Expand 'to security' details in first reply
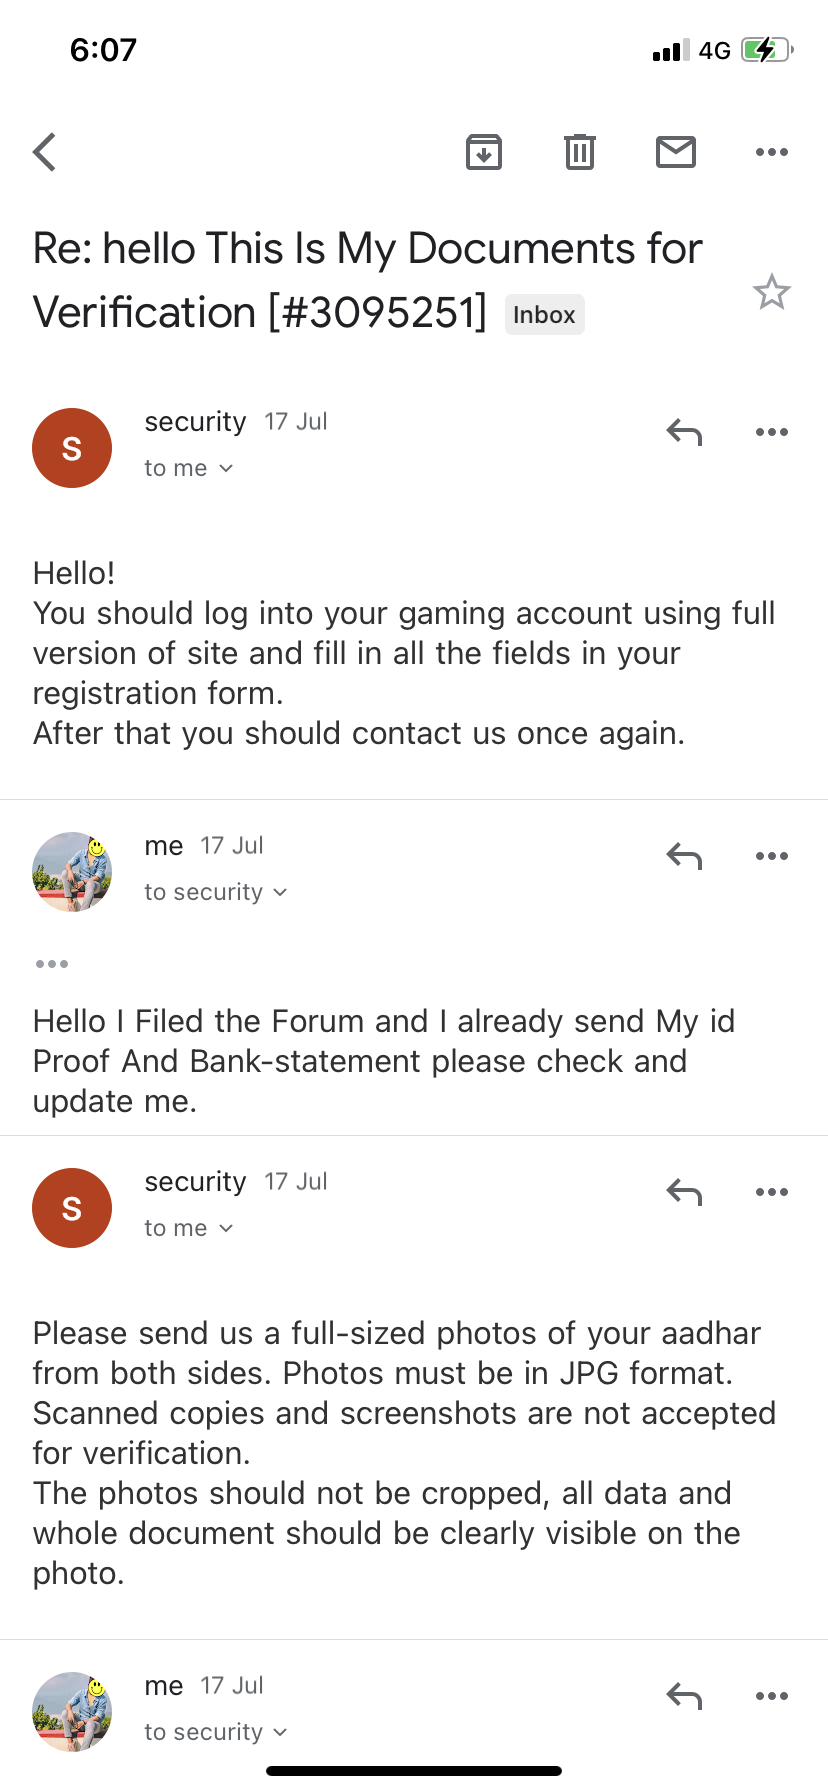The image size is (828, 1792). (x=216, y=892)
